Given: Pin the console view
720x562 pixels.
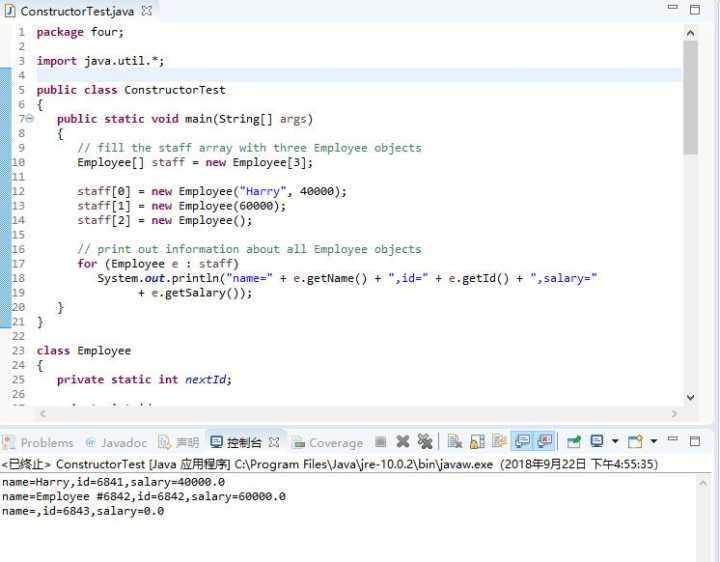Looking at the screenshot, I should point(574,442).
